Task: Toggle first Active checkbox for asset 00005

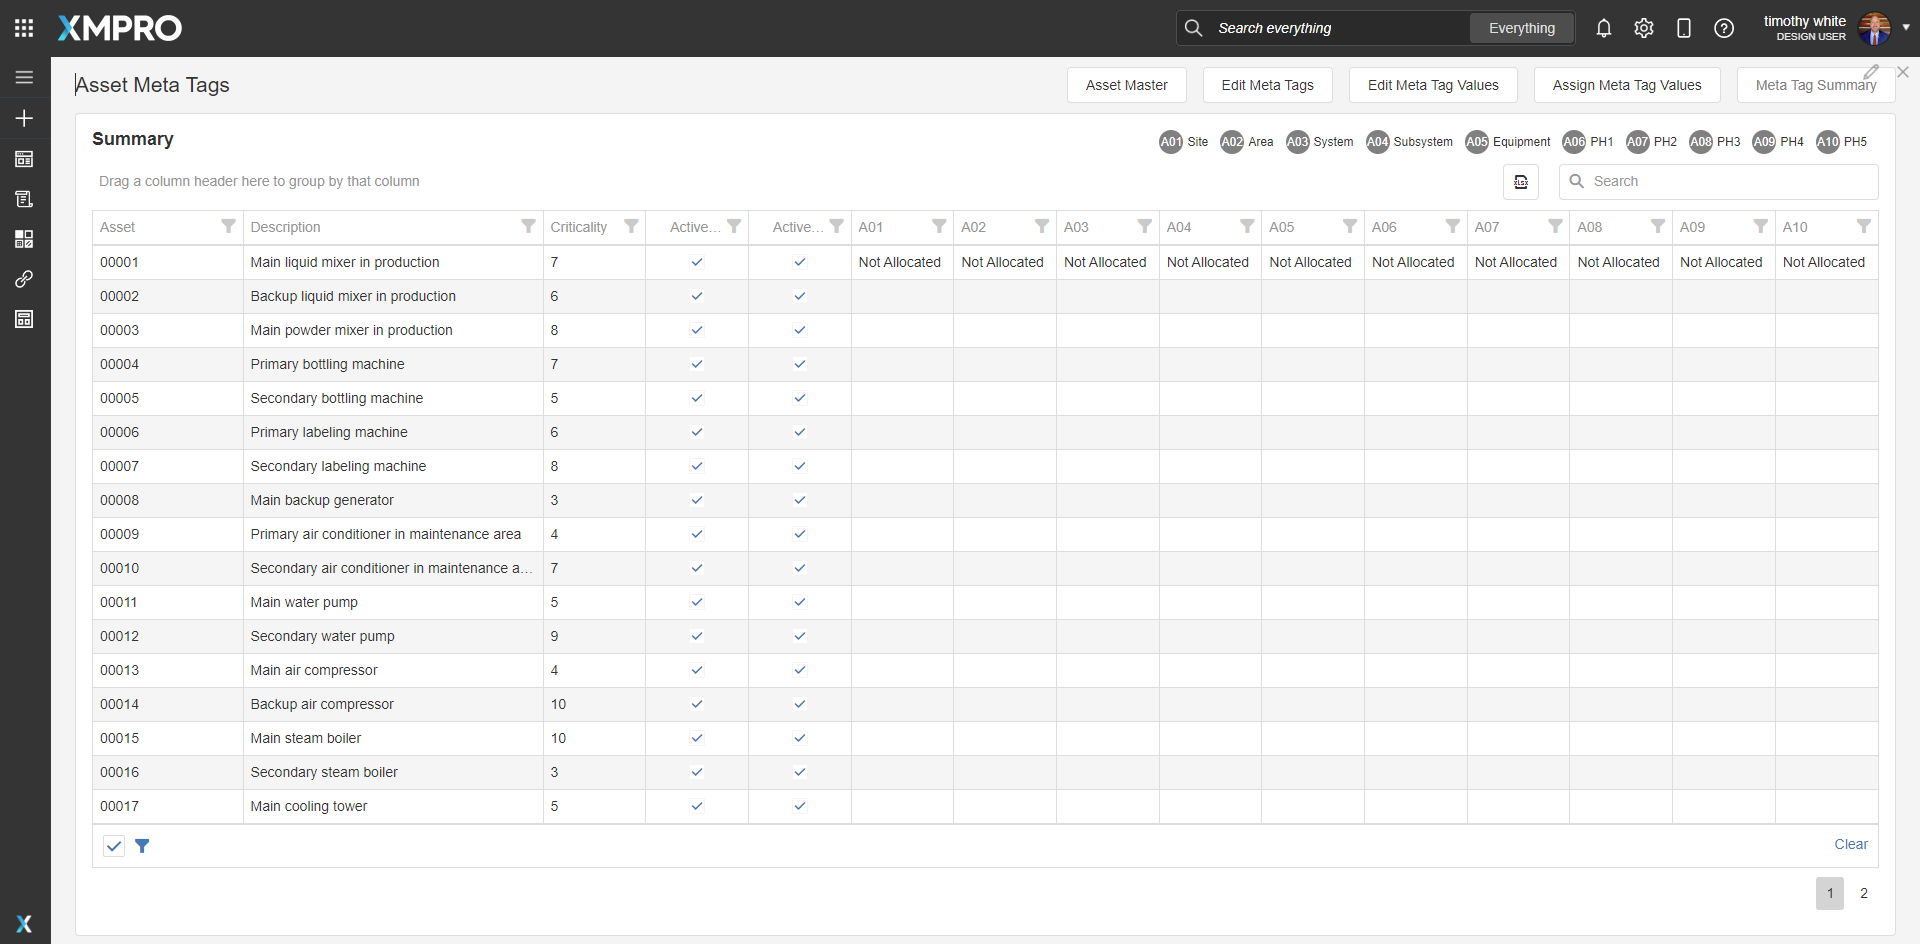Action: click(x=697, y=398)
